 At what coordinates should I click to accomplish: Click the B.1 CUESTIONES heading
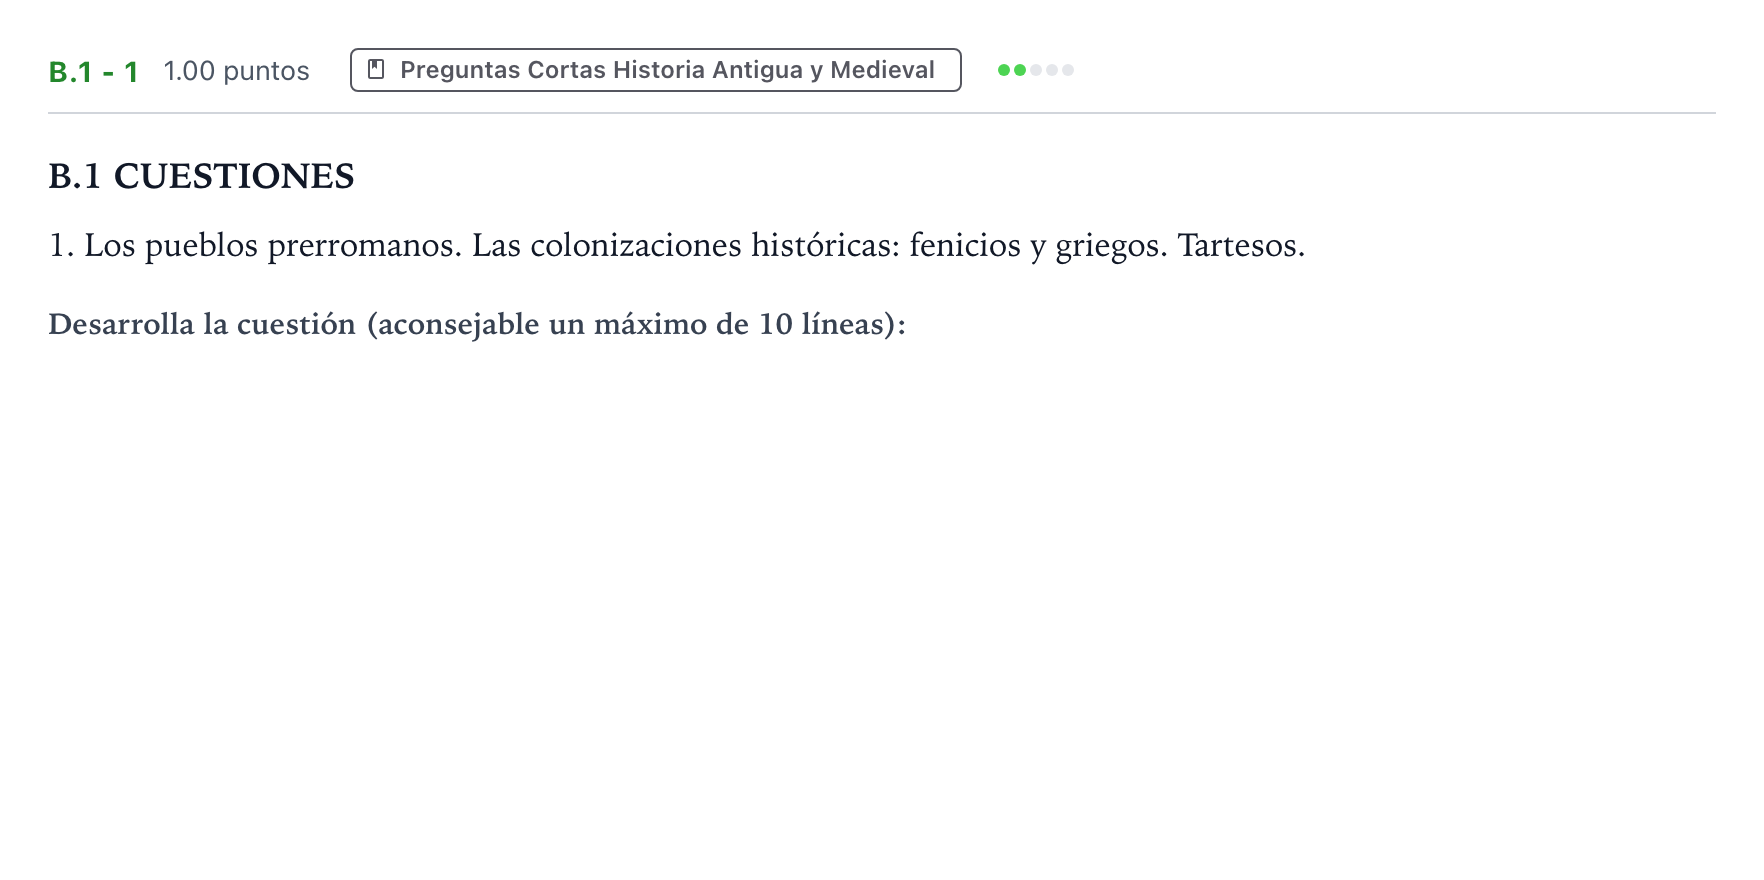coord(201,176)
